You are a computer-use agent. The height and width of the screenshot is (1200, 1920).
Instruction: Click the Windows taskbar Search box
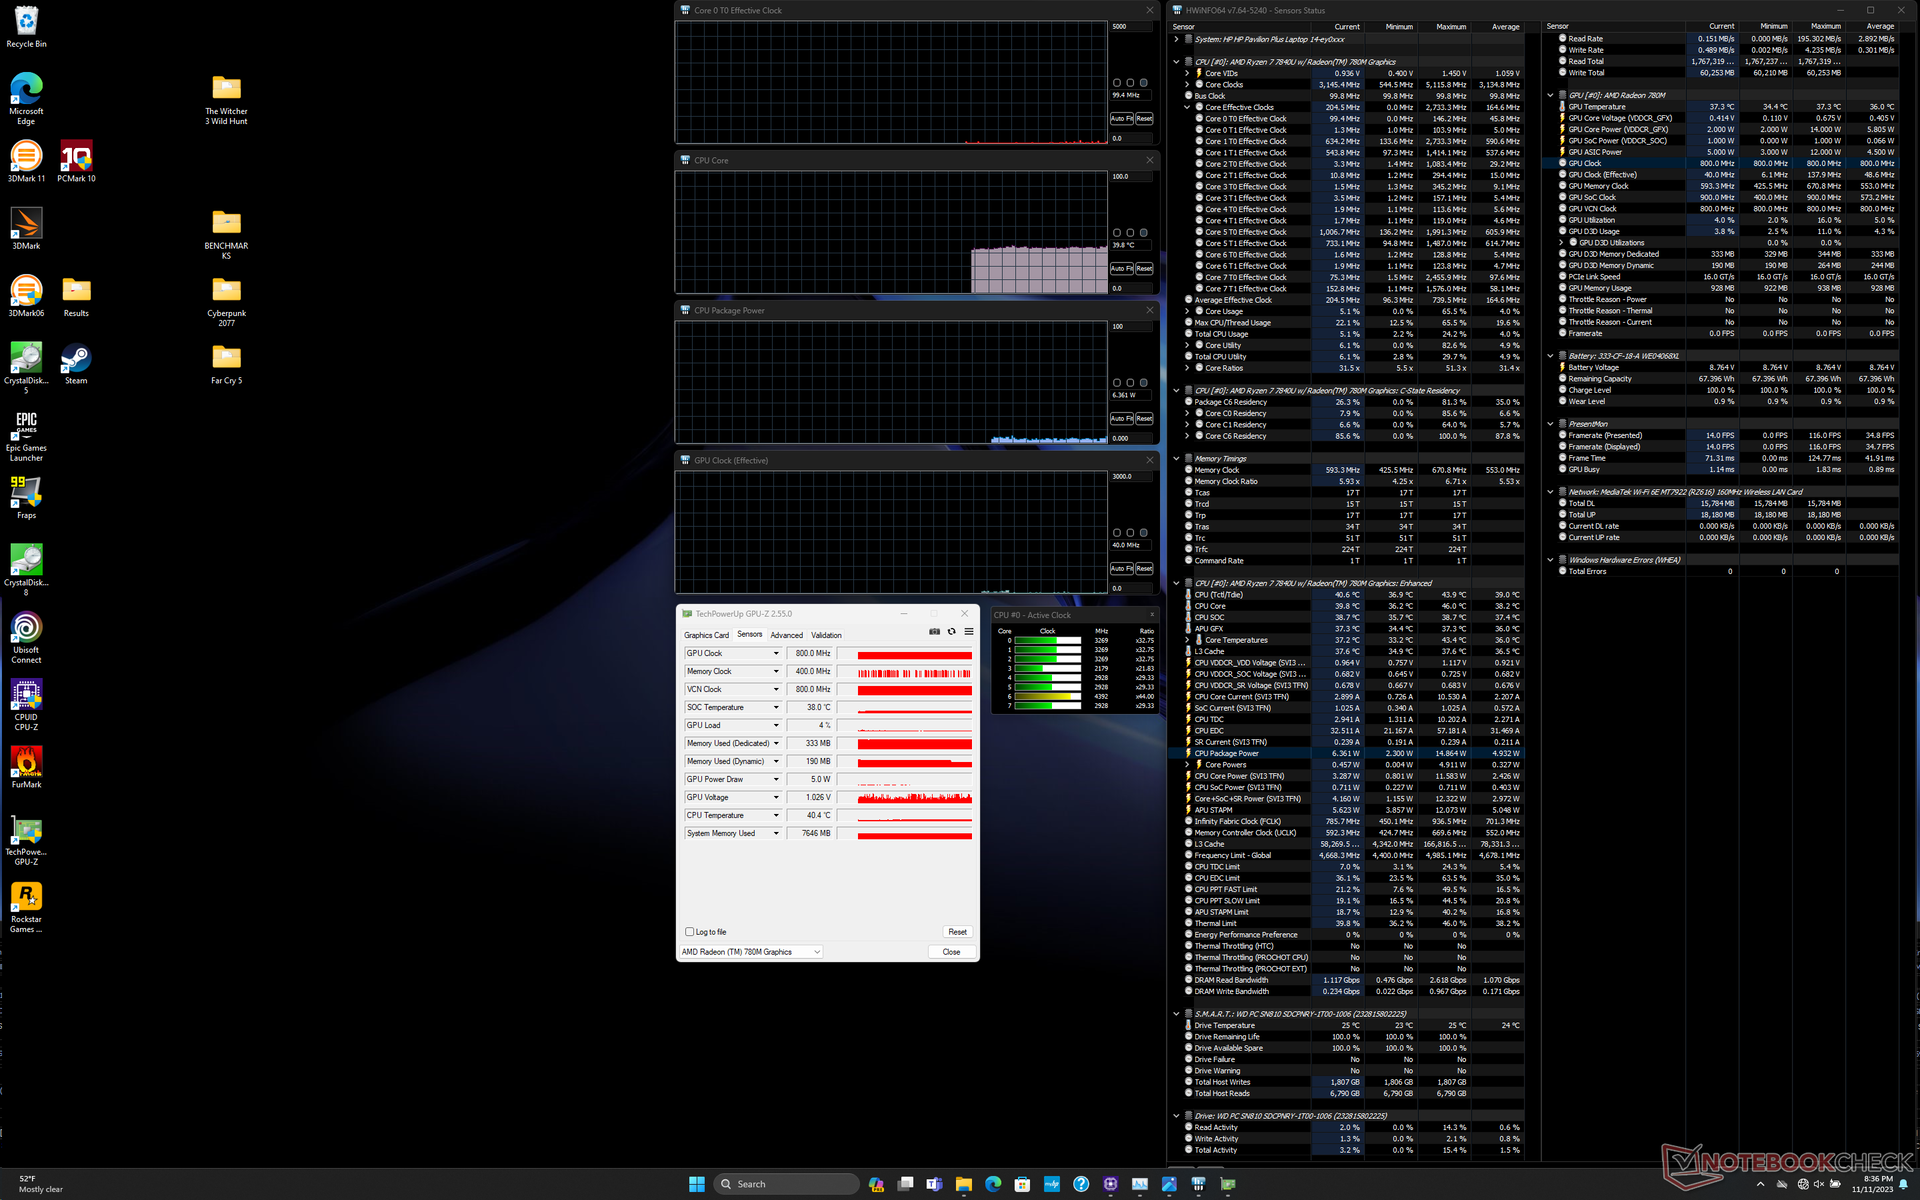[788, 1184]
